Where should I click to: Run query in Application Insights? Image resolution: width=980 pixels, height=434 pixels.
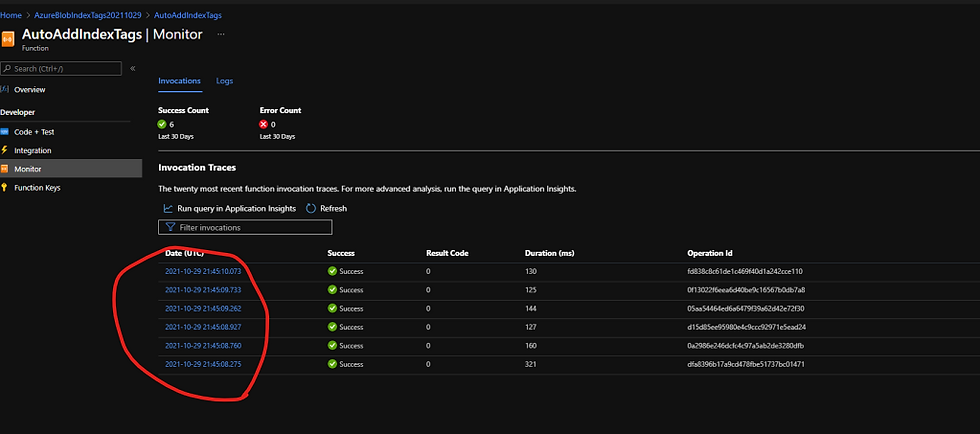point(229,208)
